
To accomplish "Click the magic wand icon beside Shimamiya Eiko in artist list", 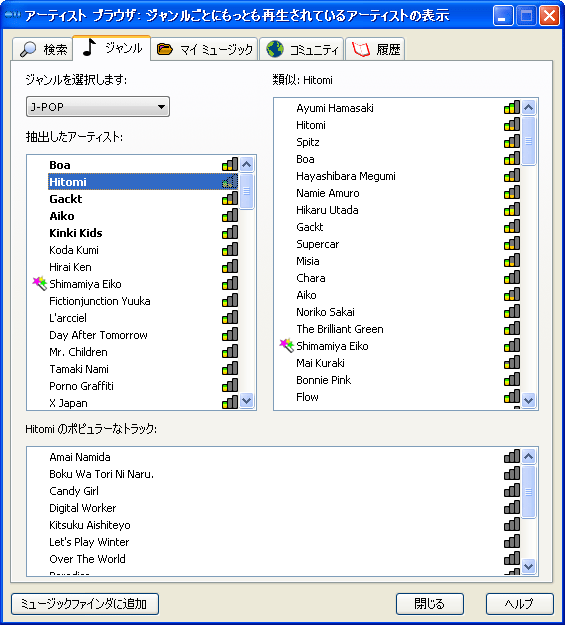I will click(39, 284).
